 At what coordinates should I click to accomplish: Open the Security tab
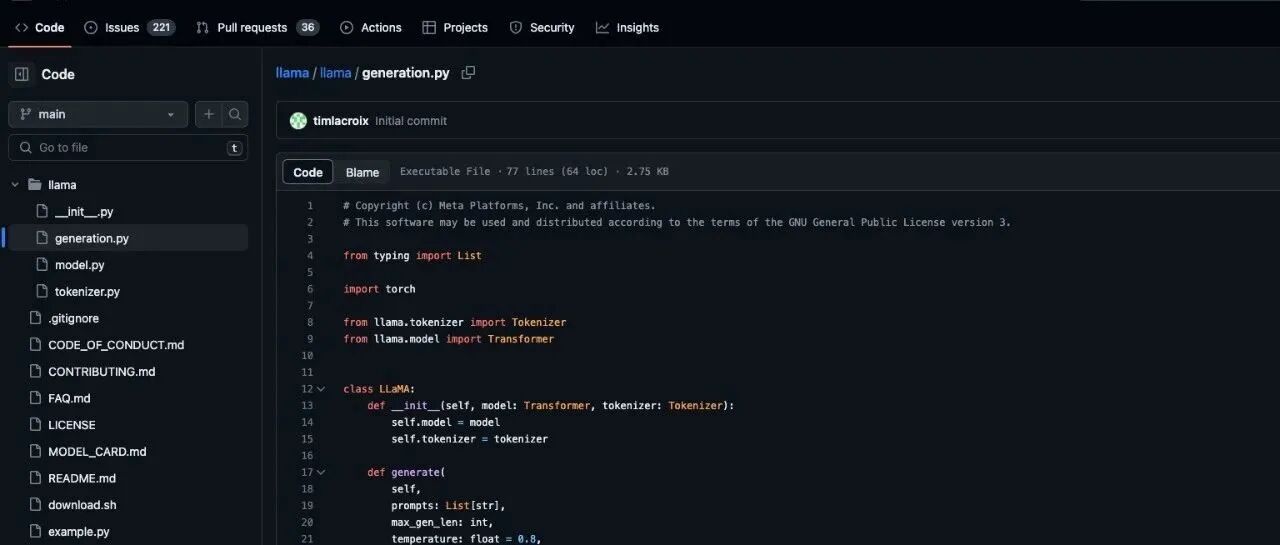[542, 28]
